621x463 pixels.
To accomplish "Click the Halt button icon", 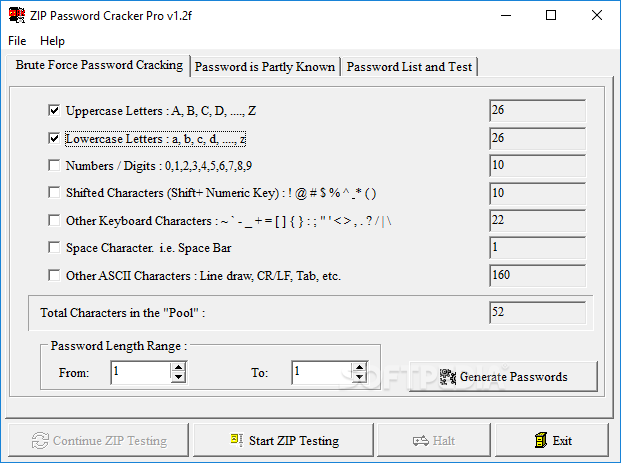I will (x=420, y=440).
